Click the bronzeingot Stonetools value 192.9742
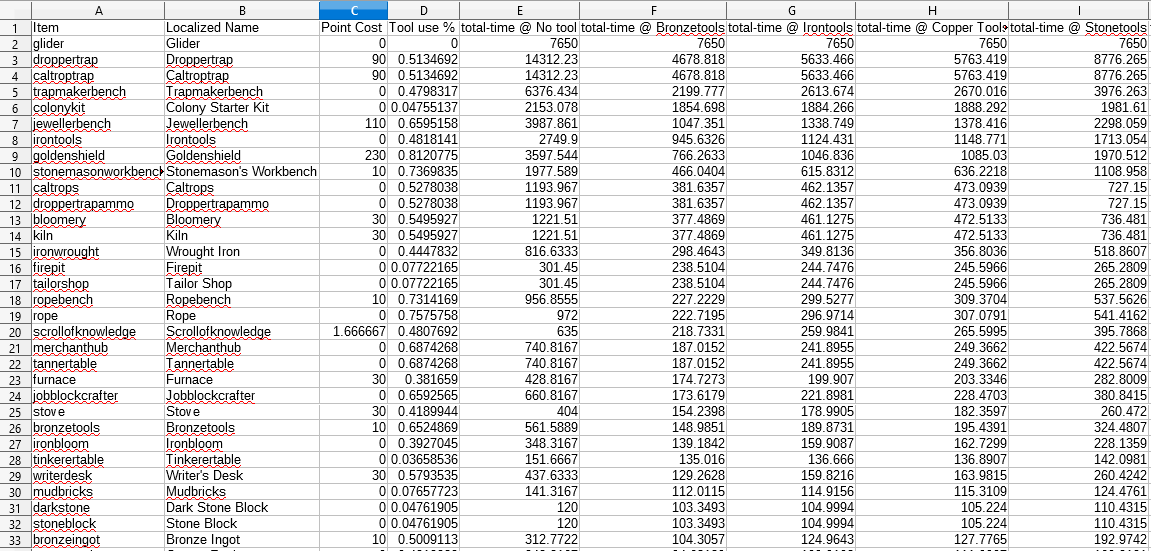 (1080, 540)
